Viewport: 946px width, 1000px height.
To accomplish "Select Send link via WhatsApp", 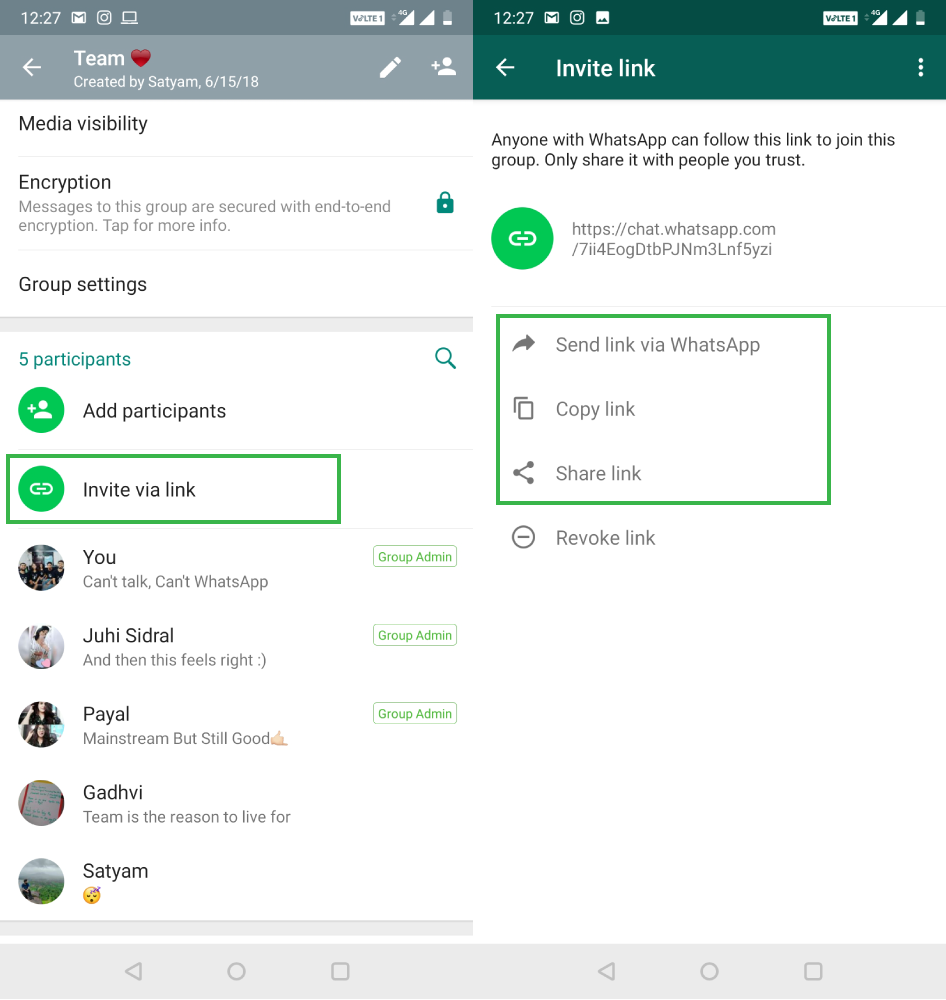I will 658,344.
